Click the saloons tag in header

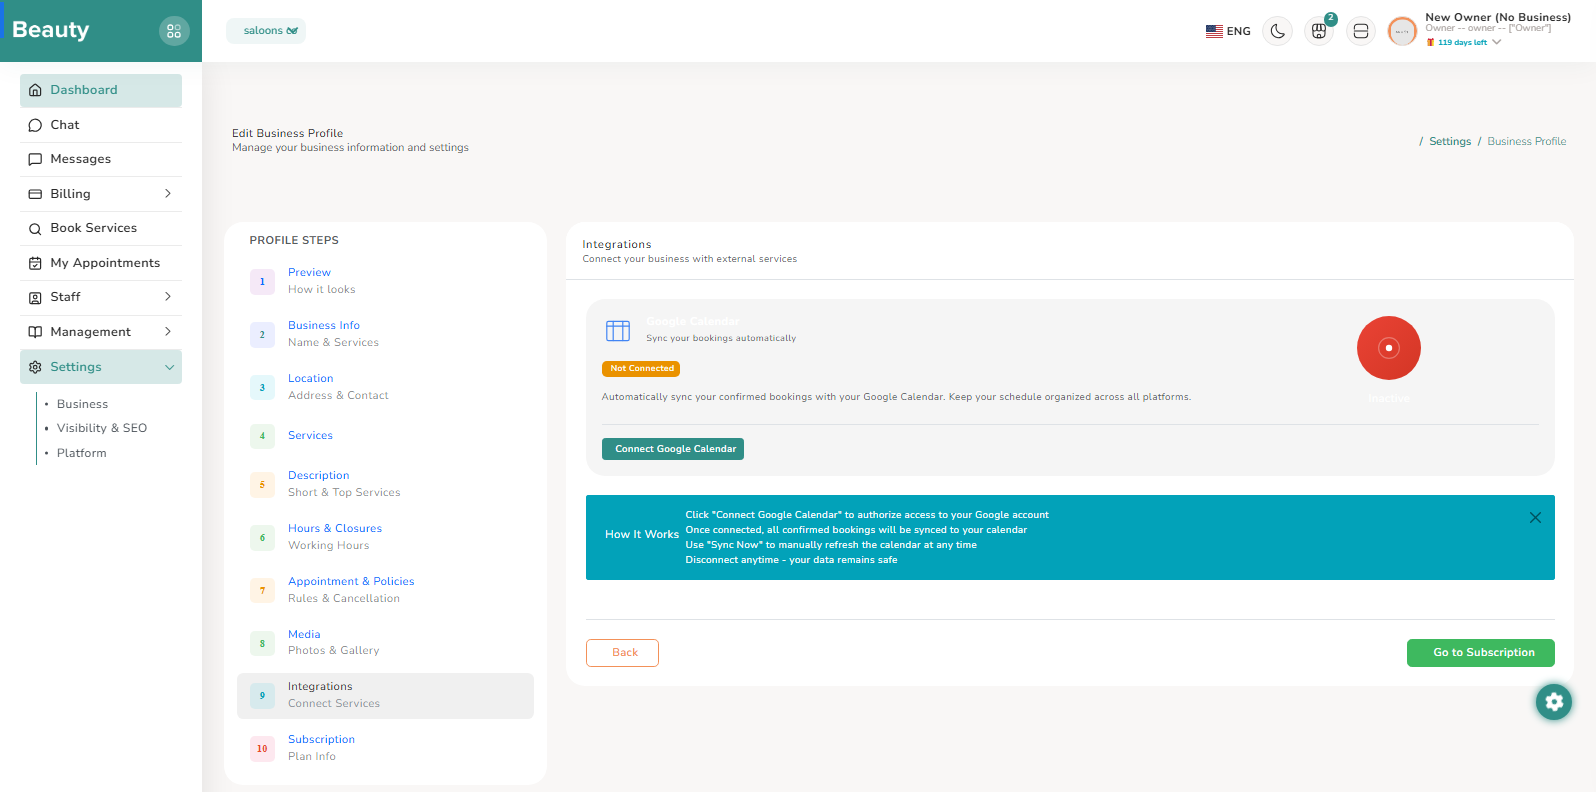pyautogui.click(x=266, y=31)
